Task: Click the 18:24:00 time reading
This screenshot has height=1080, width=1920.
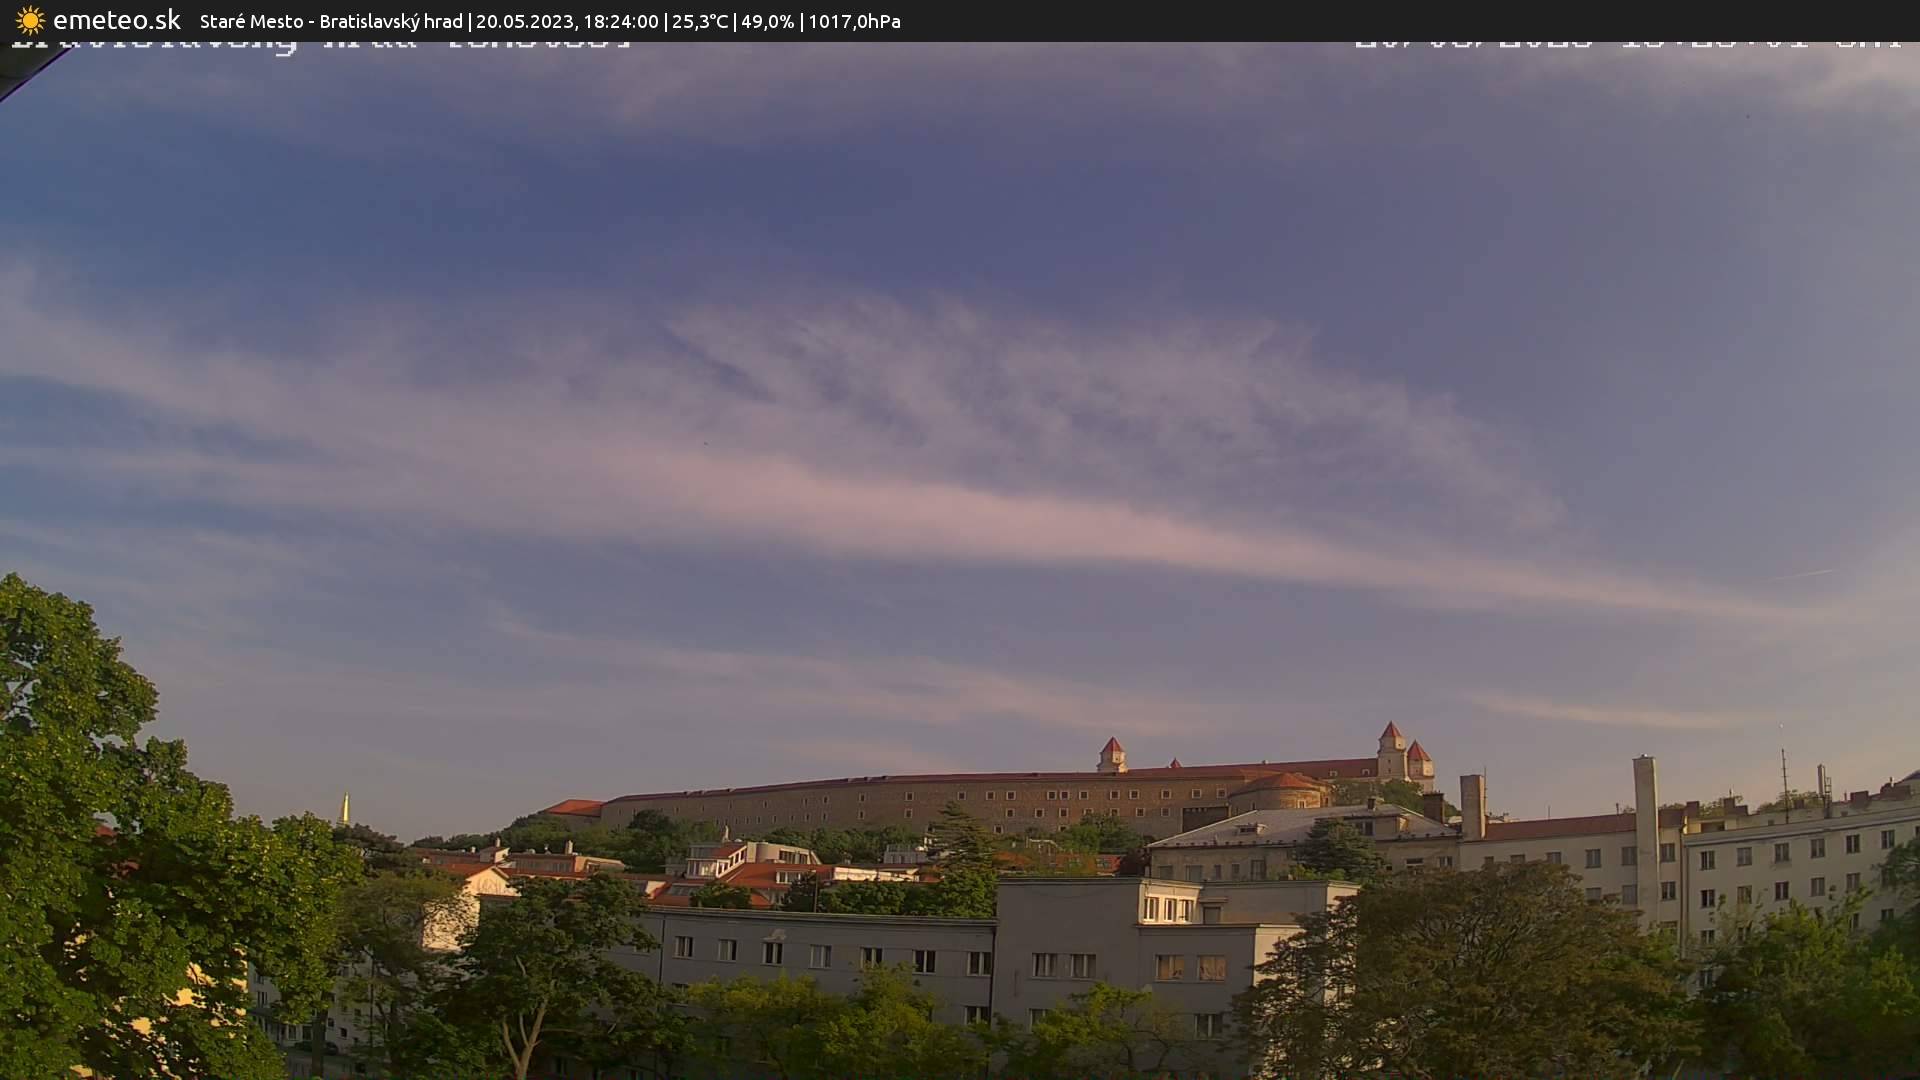Action: 621,21
